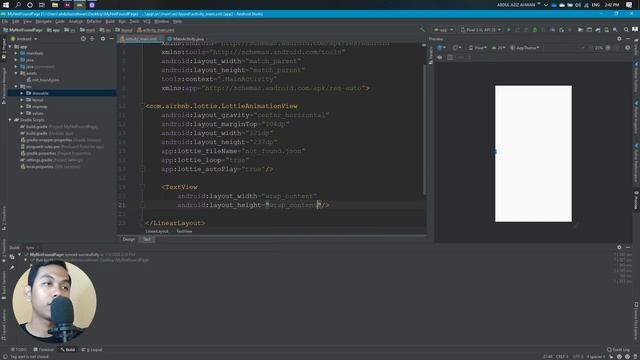640x360 pixels.
Task: Open the Refactor menu
Action: click(x=93, y=21)
